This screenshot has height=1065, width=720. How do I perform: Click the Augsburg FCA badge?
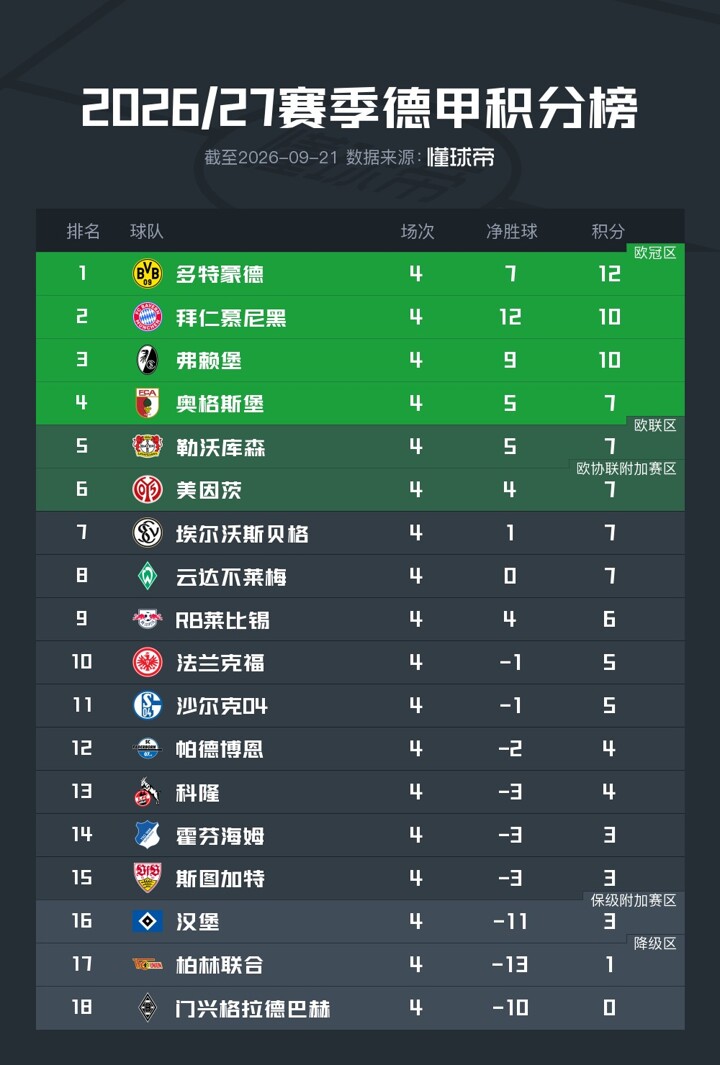[147, 403]
